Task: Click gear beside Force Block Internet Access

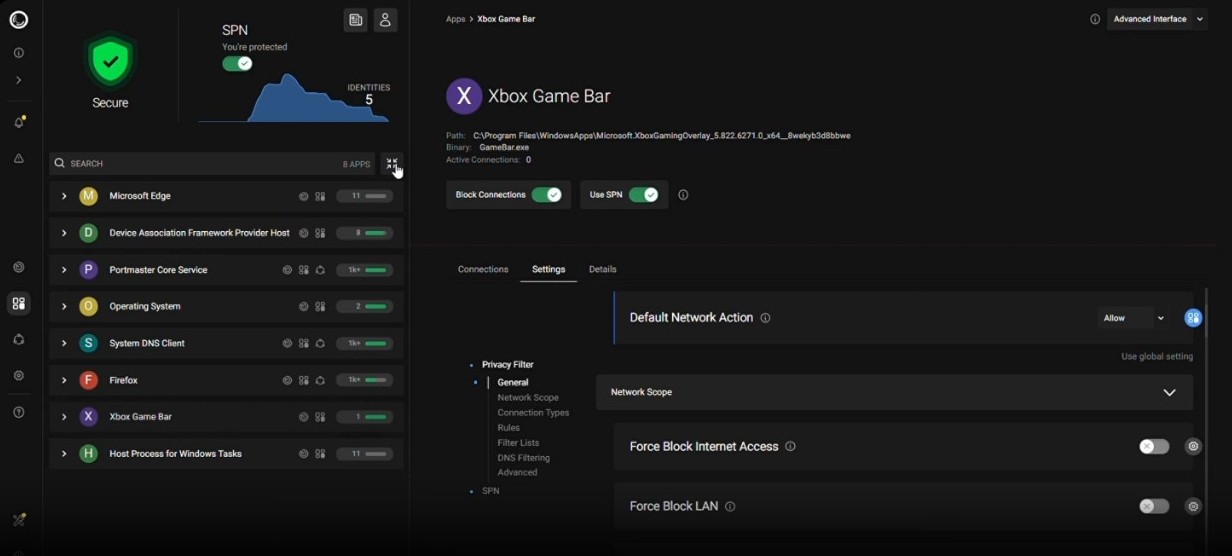Action: pyautogui.click(x=1193, y=447)
